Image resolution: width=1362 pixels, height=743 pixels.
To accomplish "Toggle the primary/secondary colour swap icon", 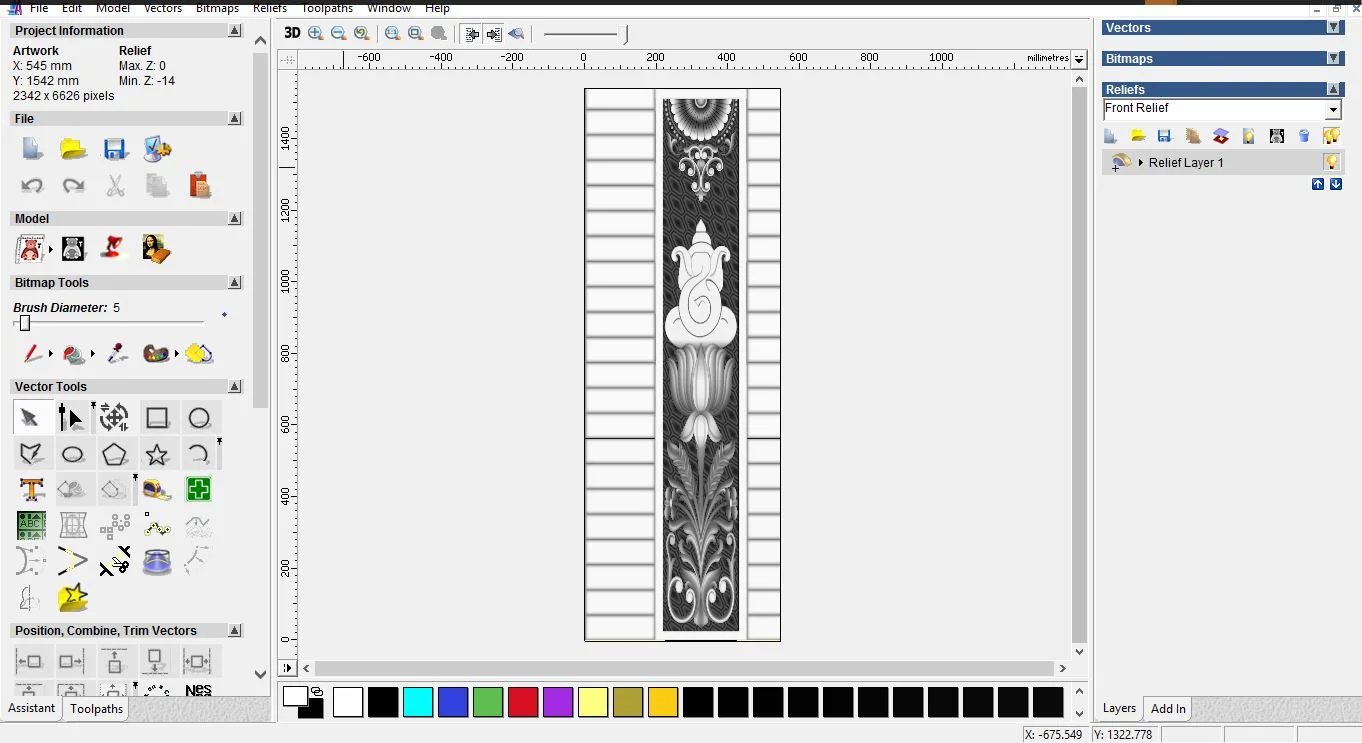I will [317, 691].
